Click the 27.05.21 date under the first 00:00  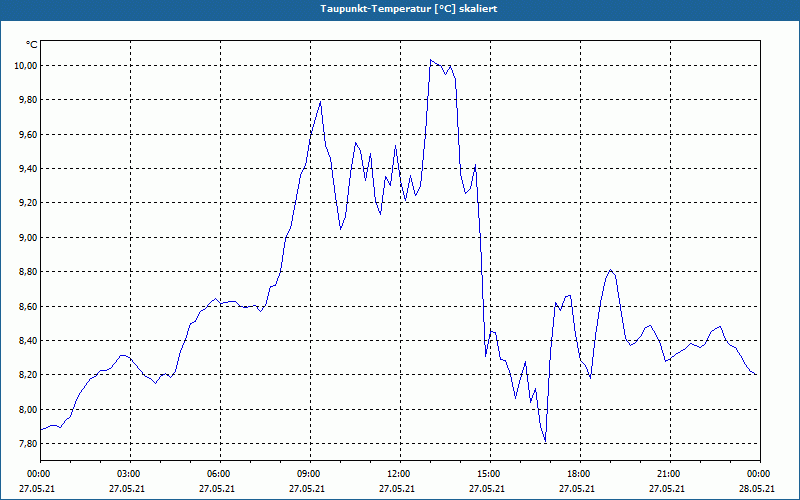(x=37, y=488)
